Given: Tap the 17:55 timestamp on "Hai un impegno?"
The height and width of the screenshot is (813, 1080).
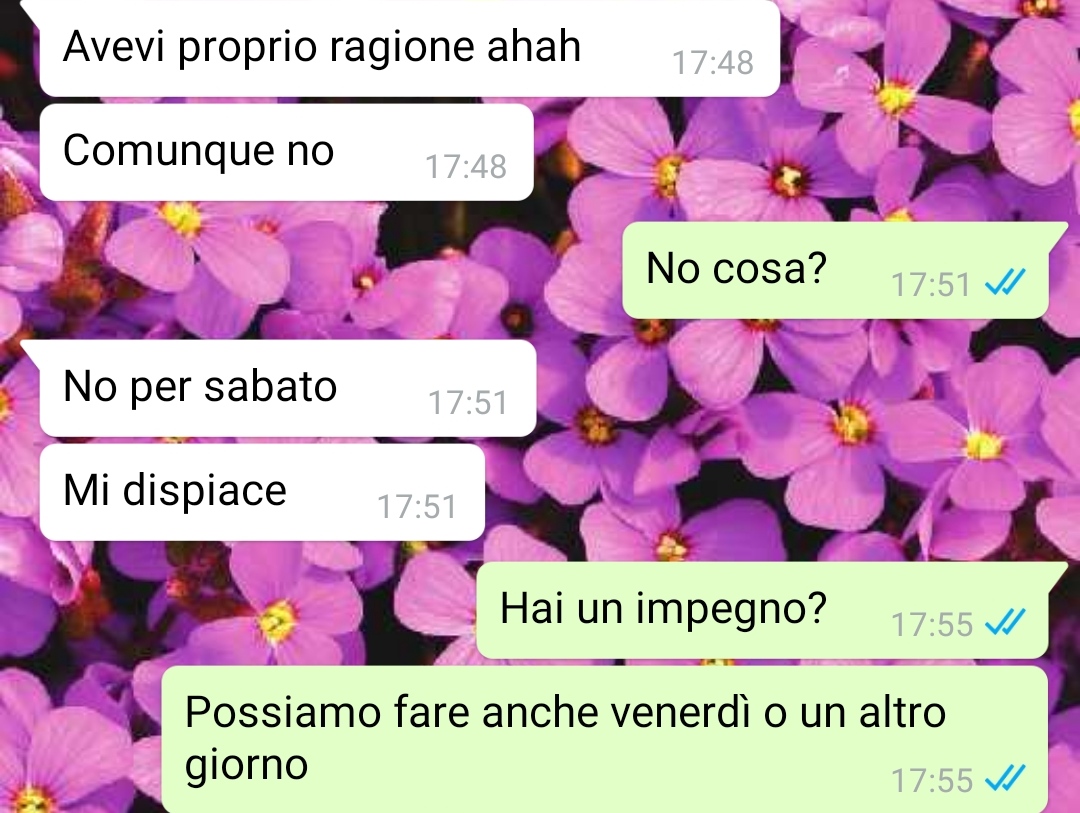Looking at the screenshot, I should [932, 625].
